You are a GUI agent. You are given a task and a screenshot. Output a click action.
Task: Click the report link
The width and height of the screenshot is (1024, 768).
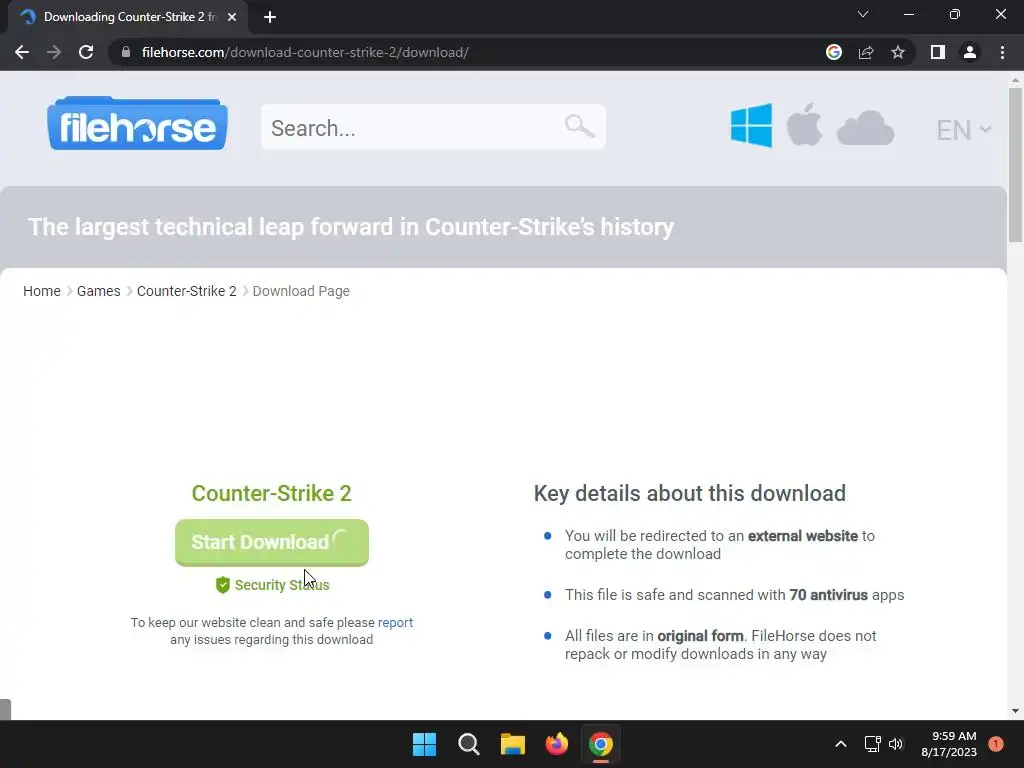tap(395, 622)
